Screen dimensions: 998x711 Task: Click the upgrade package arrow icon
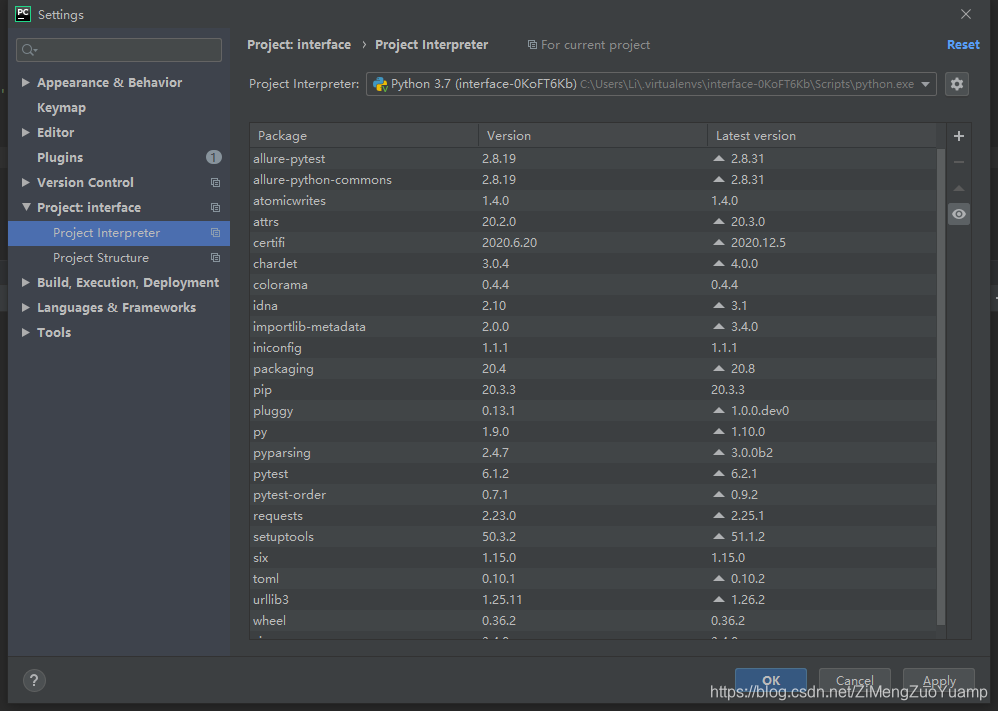959,188
